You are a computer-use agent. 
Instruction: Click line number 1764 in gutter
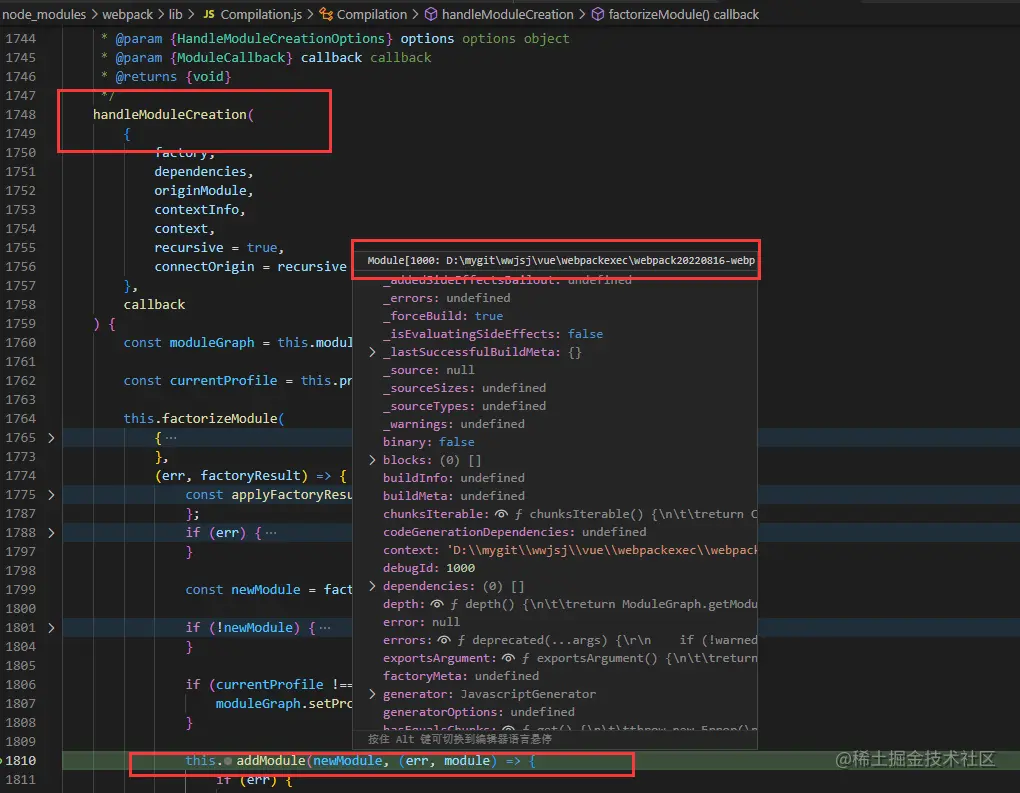[21, 418]
